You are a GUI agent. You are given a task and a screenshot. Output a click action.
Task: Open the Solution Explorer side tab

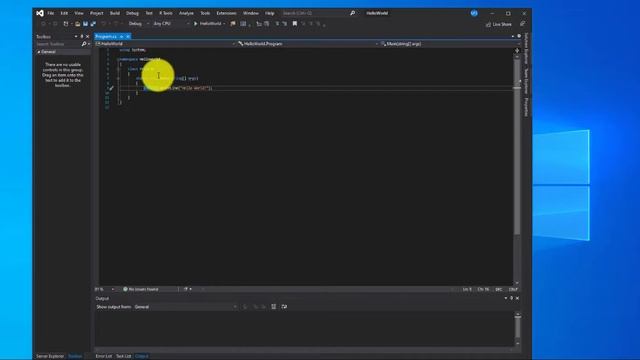(526, 48)
